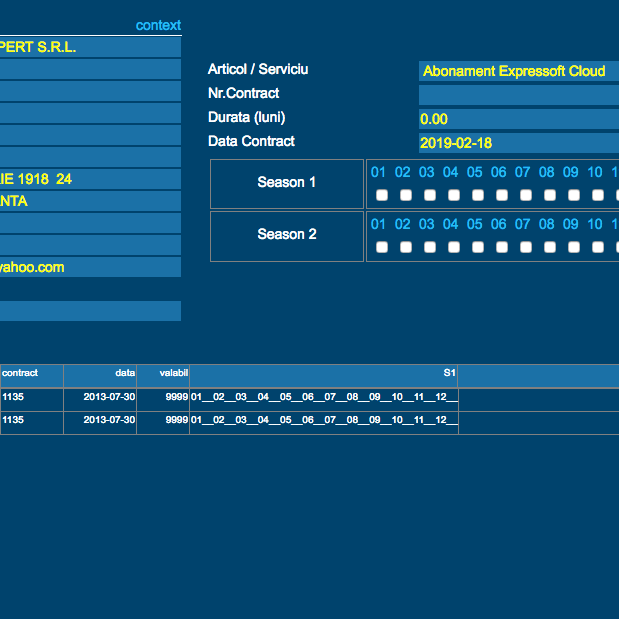
Task: Click the 'valabil' column header
Action: click(x=163, y=374)
